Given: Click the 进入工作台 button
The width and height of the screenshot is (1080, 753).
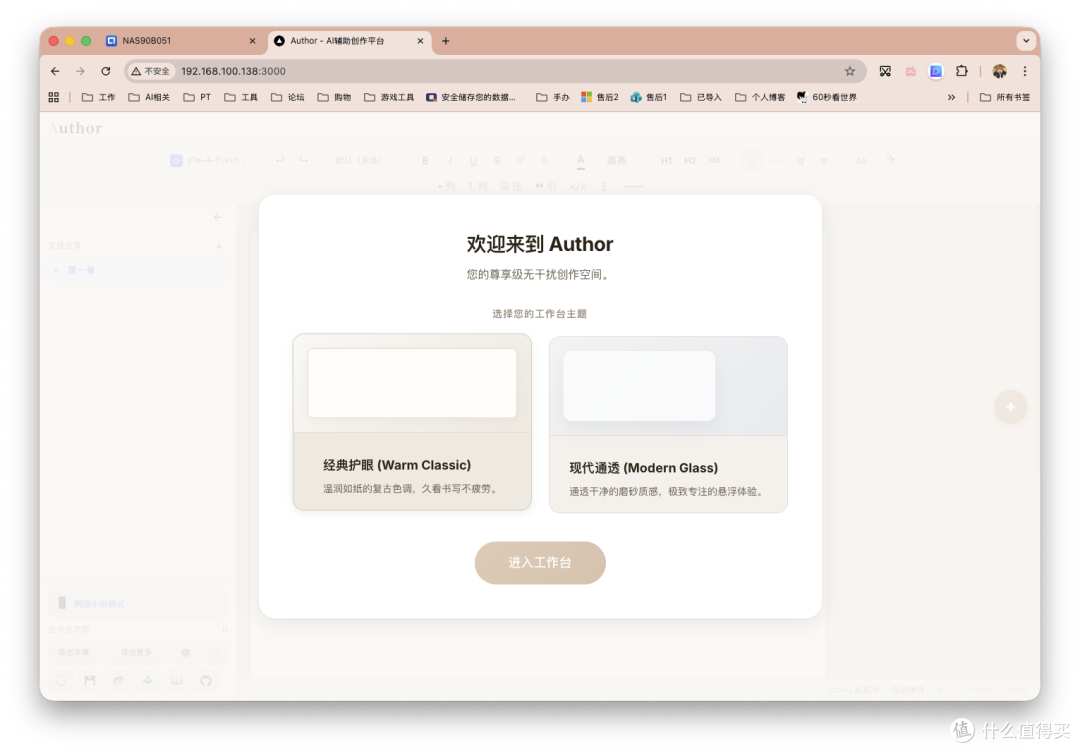Looking at the screenshot, I should 540,563.
